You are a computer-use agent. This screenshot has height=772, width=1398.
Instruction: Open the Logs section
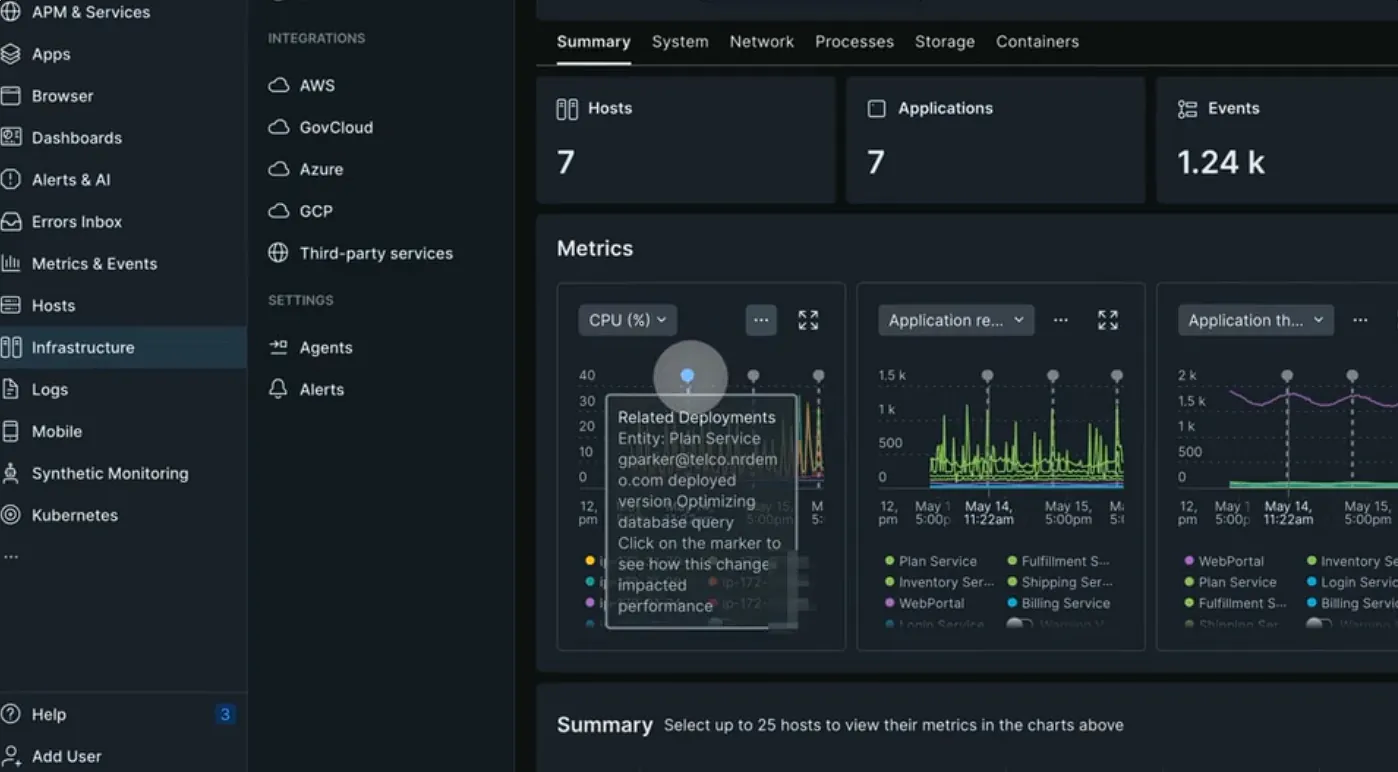tap(49, 390)
